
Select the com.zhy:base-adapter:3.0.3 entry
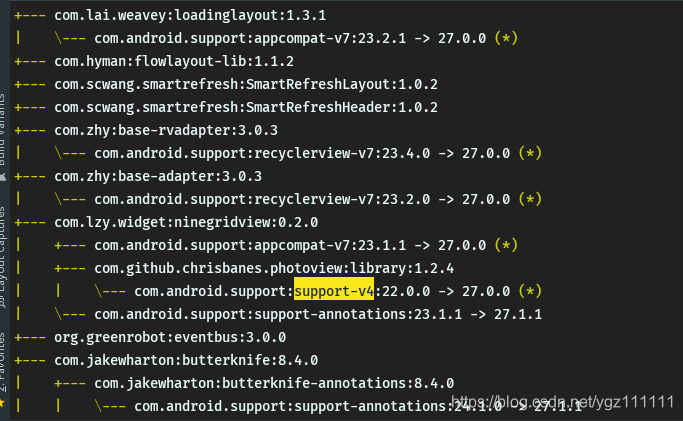click(158, 176)
